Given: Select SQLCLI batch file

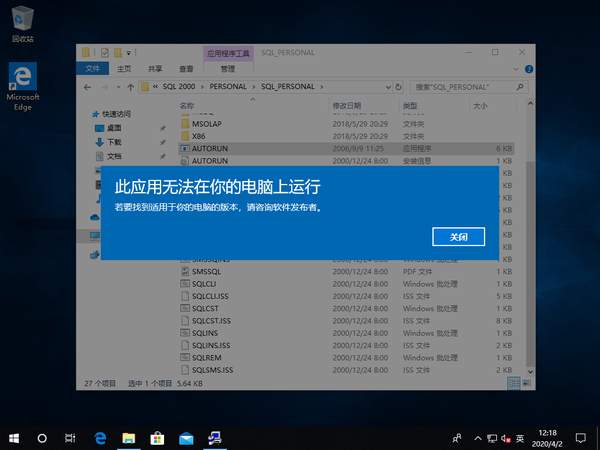Looking at the screenshot, I should (346, 284).
